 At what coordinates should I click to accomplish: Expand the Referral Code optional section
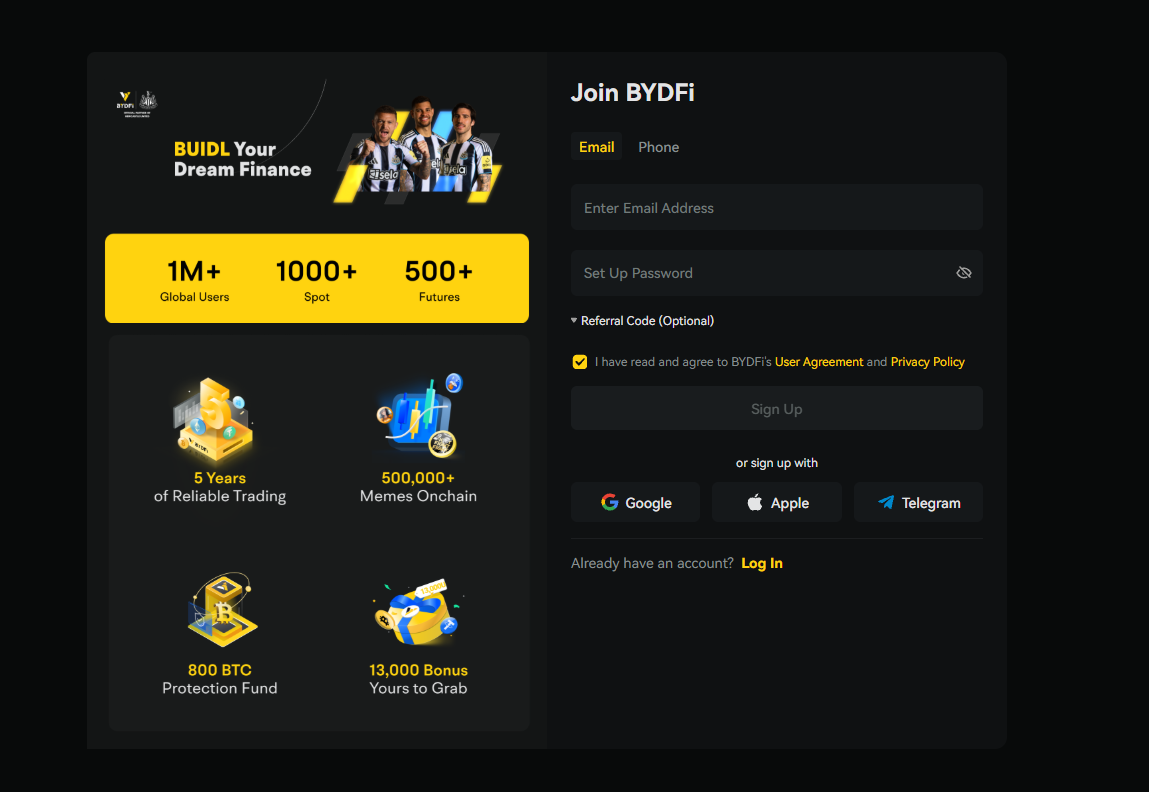click(642, 321)
